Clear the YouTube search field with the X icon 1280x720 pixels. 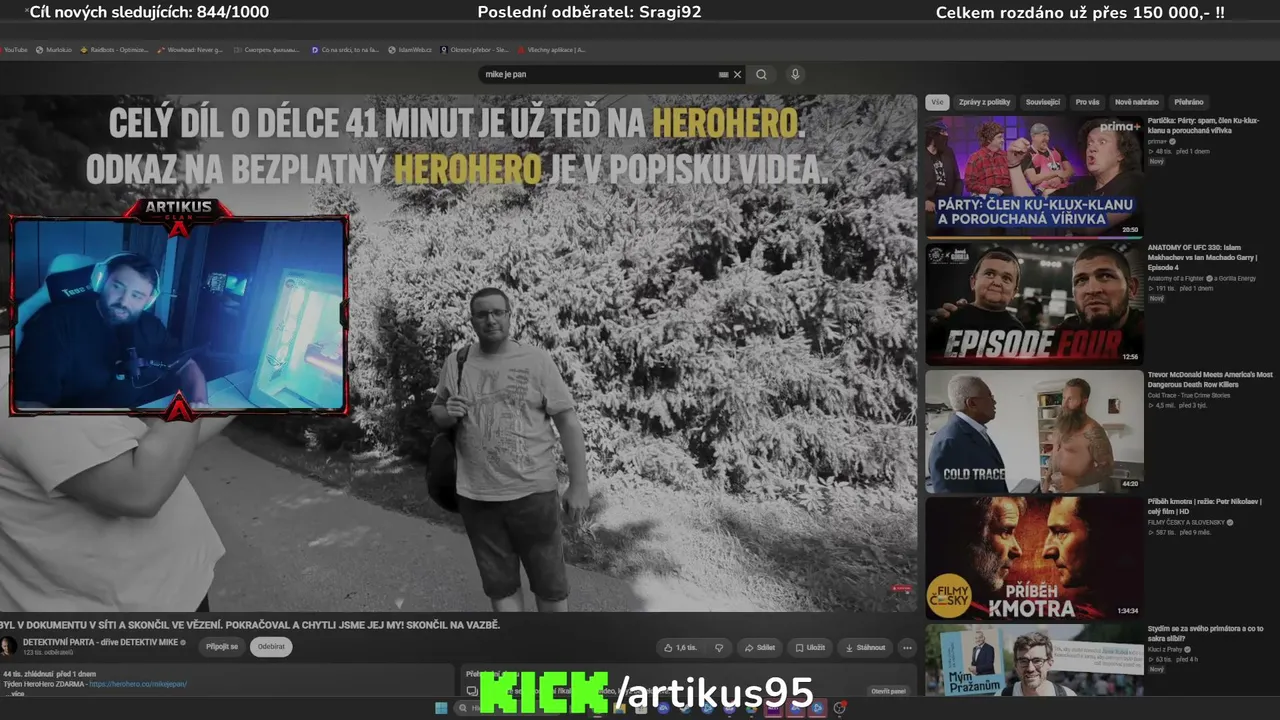coord(738,74)
